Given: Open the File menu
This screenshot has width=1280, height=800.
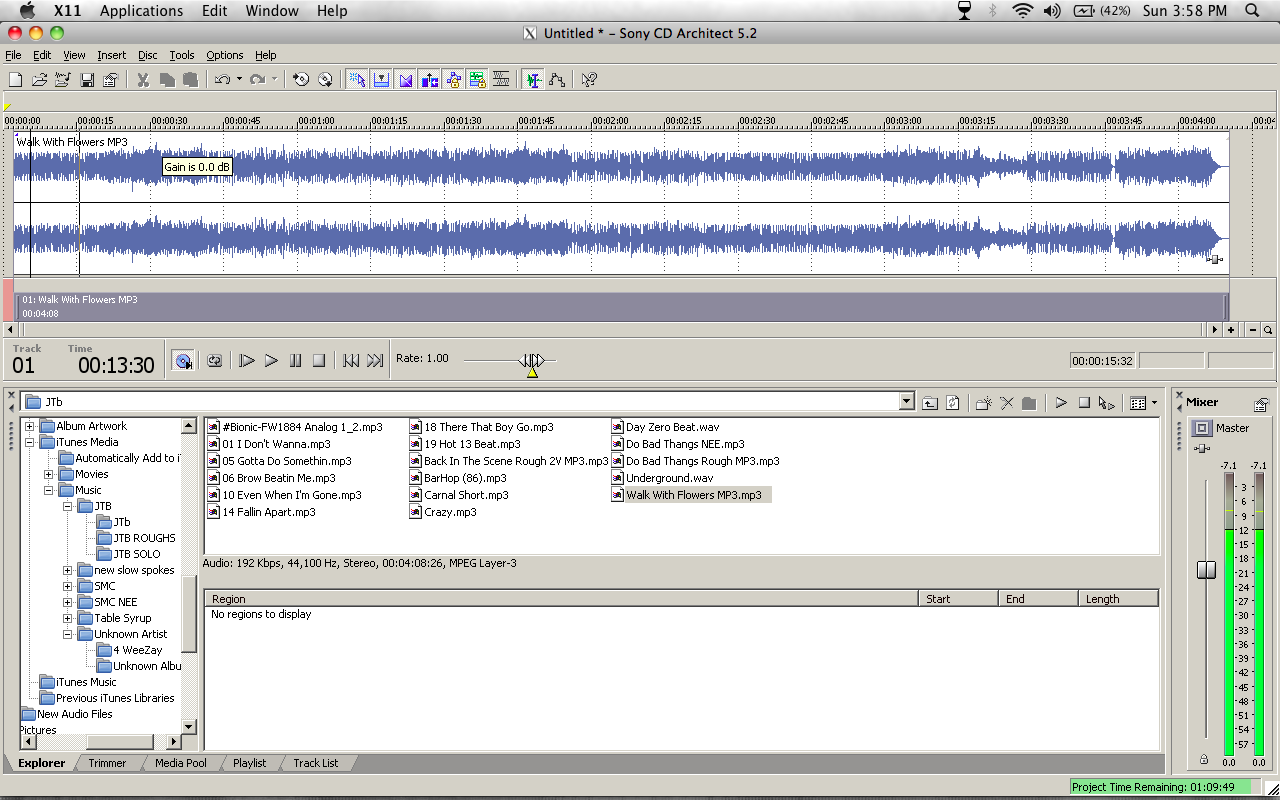Looking at the screenshot, I should click(13, 55).
